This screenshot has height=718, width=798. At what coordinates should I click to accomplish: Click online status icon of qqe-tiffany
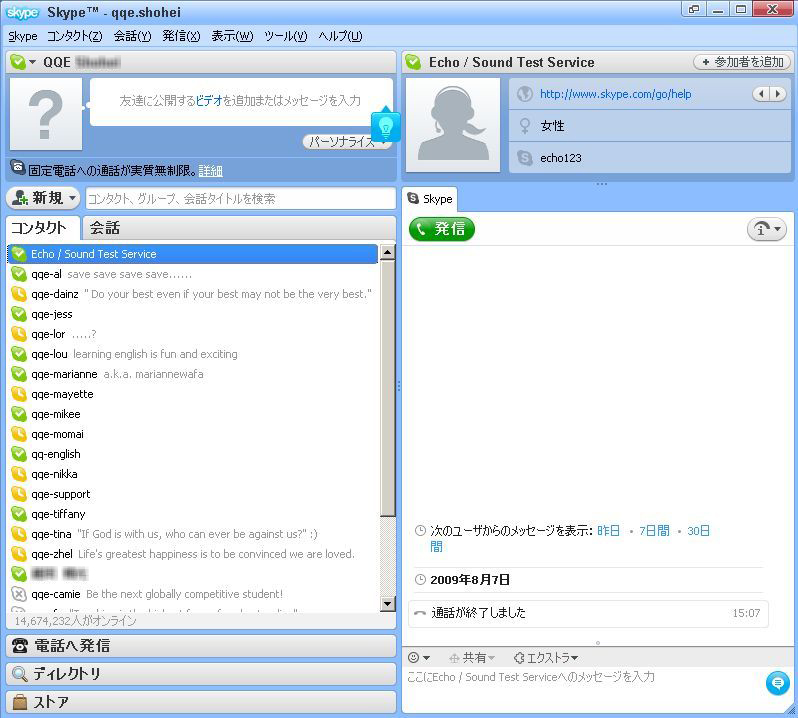pos(19,514)
